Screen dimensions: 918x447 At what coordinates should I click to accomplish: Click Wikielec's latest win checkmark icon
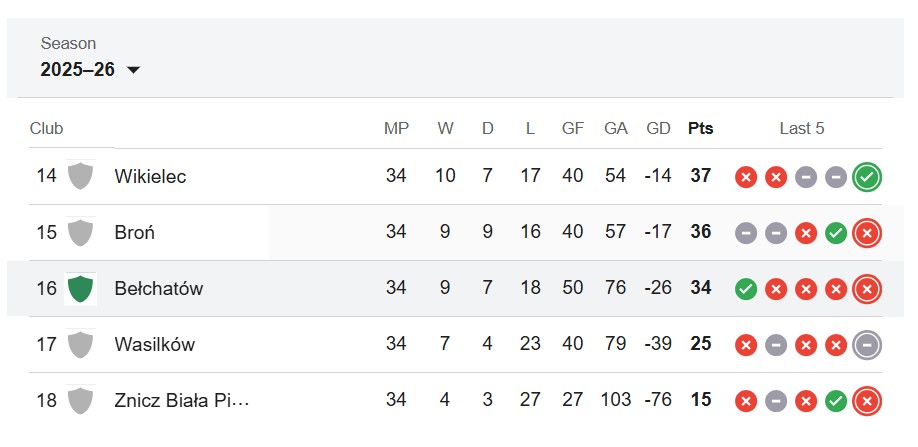point(867,177)
